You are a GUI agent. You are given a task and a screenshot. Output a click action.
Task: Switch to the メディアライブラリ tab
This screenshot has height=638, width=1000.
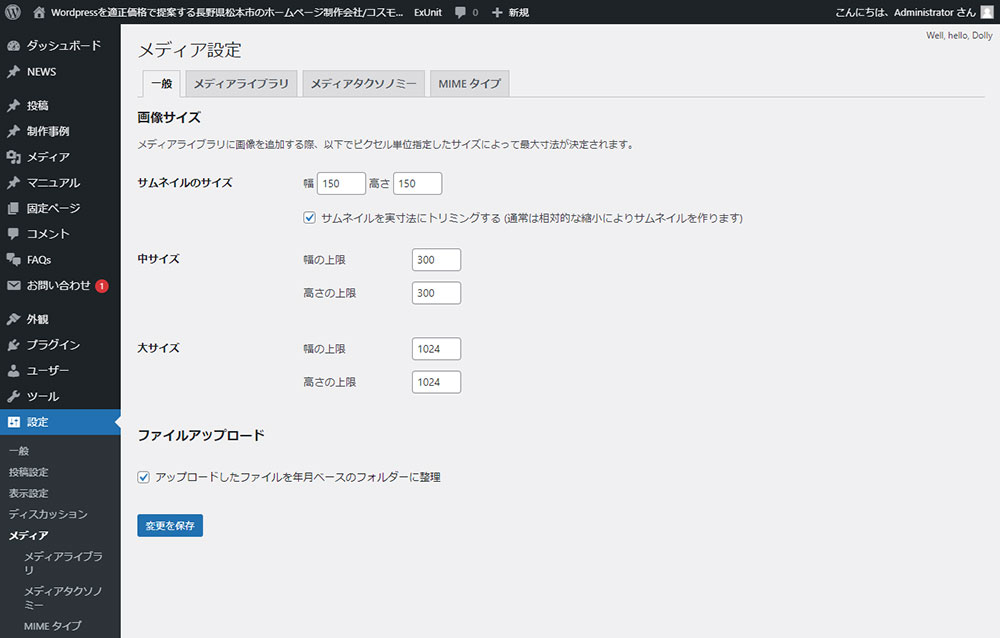241,84
